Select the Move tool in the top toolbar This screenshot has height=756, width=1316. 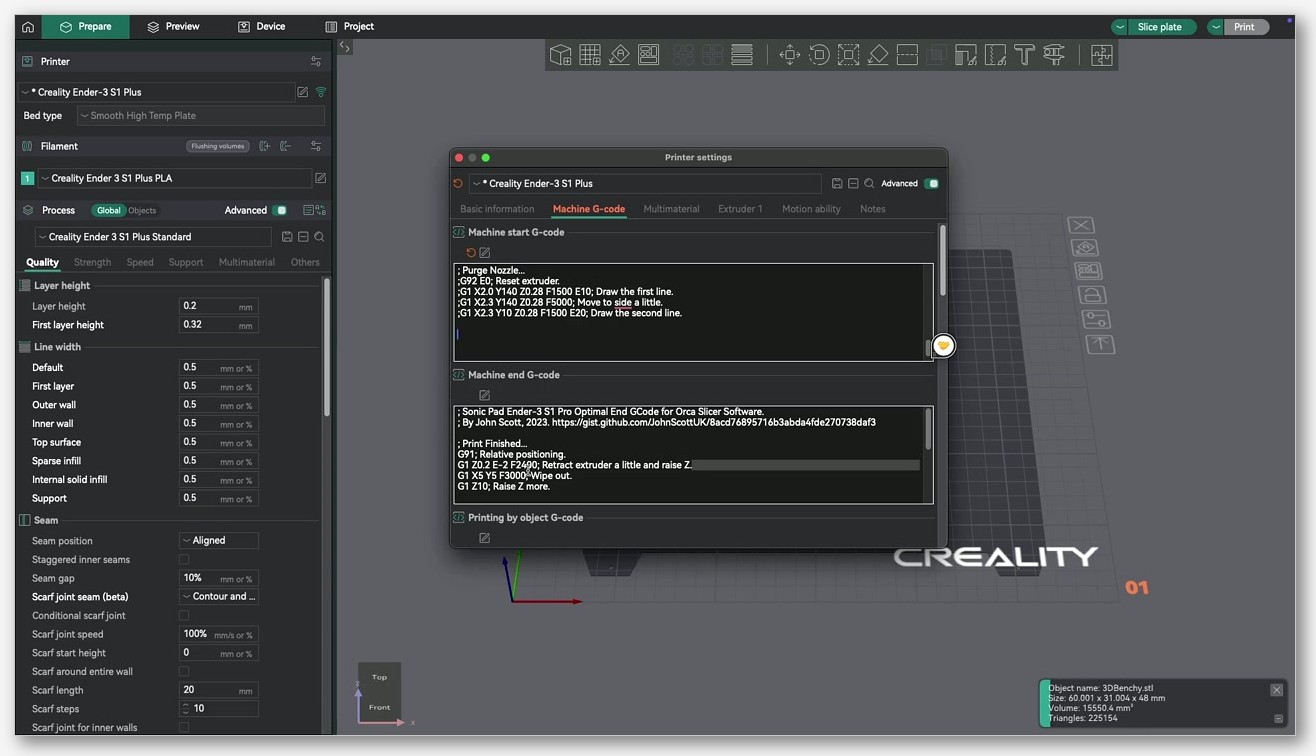click(x=790, y=55)
